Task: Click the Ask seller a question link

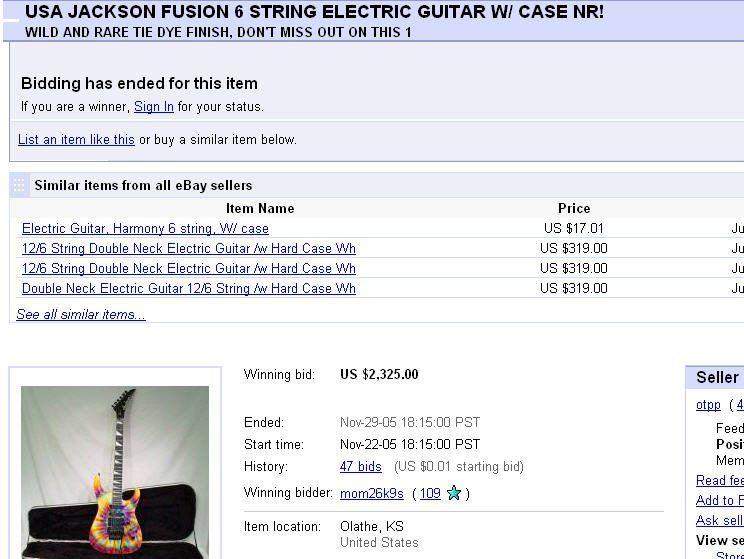Action: 719,521
